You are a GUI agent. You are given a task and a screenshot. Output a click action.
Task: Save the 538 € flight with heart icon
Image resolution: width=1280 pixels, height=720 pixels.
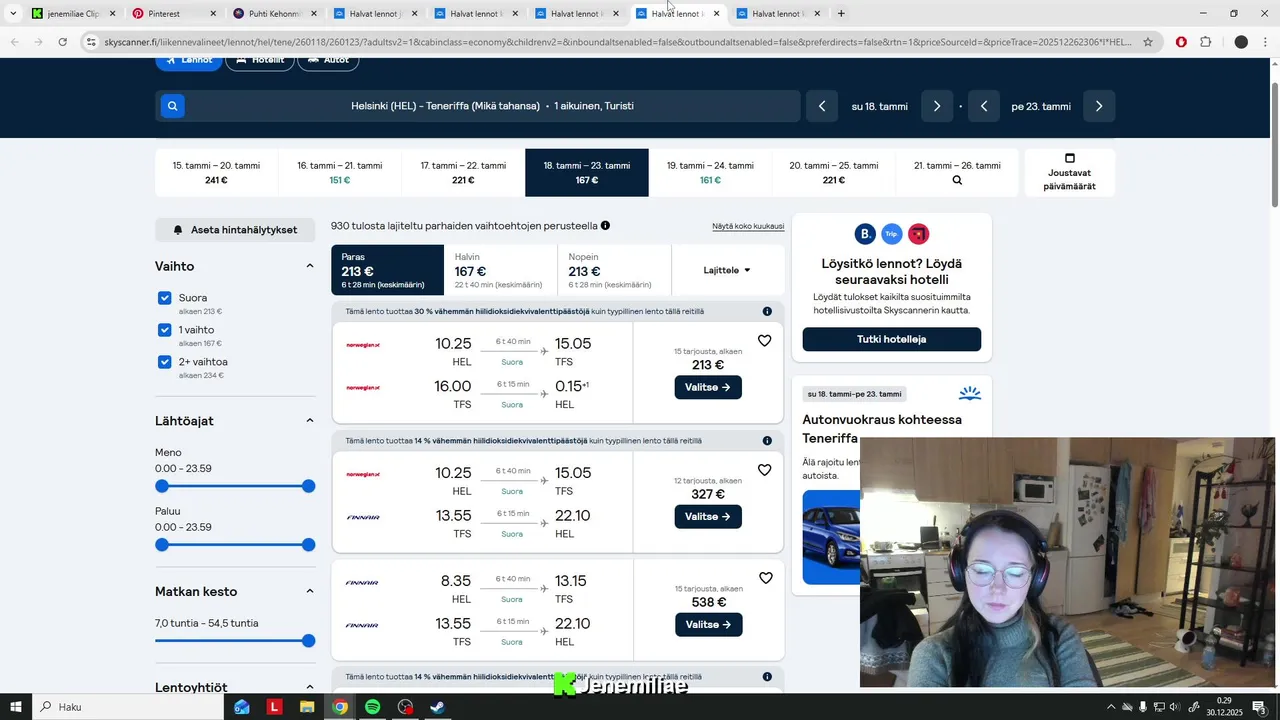pos(765,578)
